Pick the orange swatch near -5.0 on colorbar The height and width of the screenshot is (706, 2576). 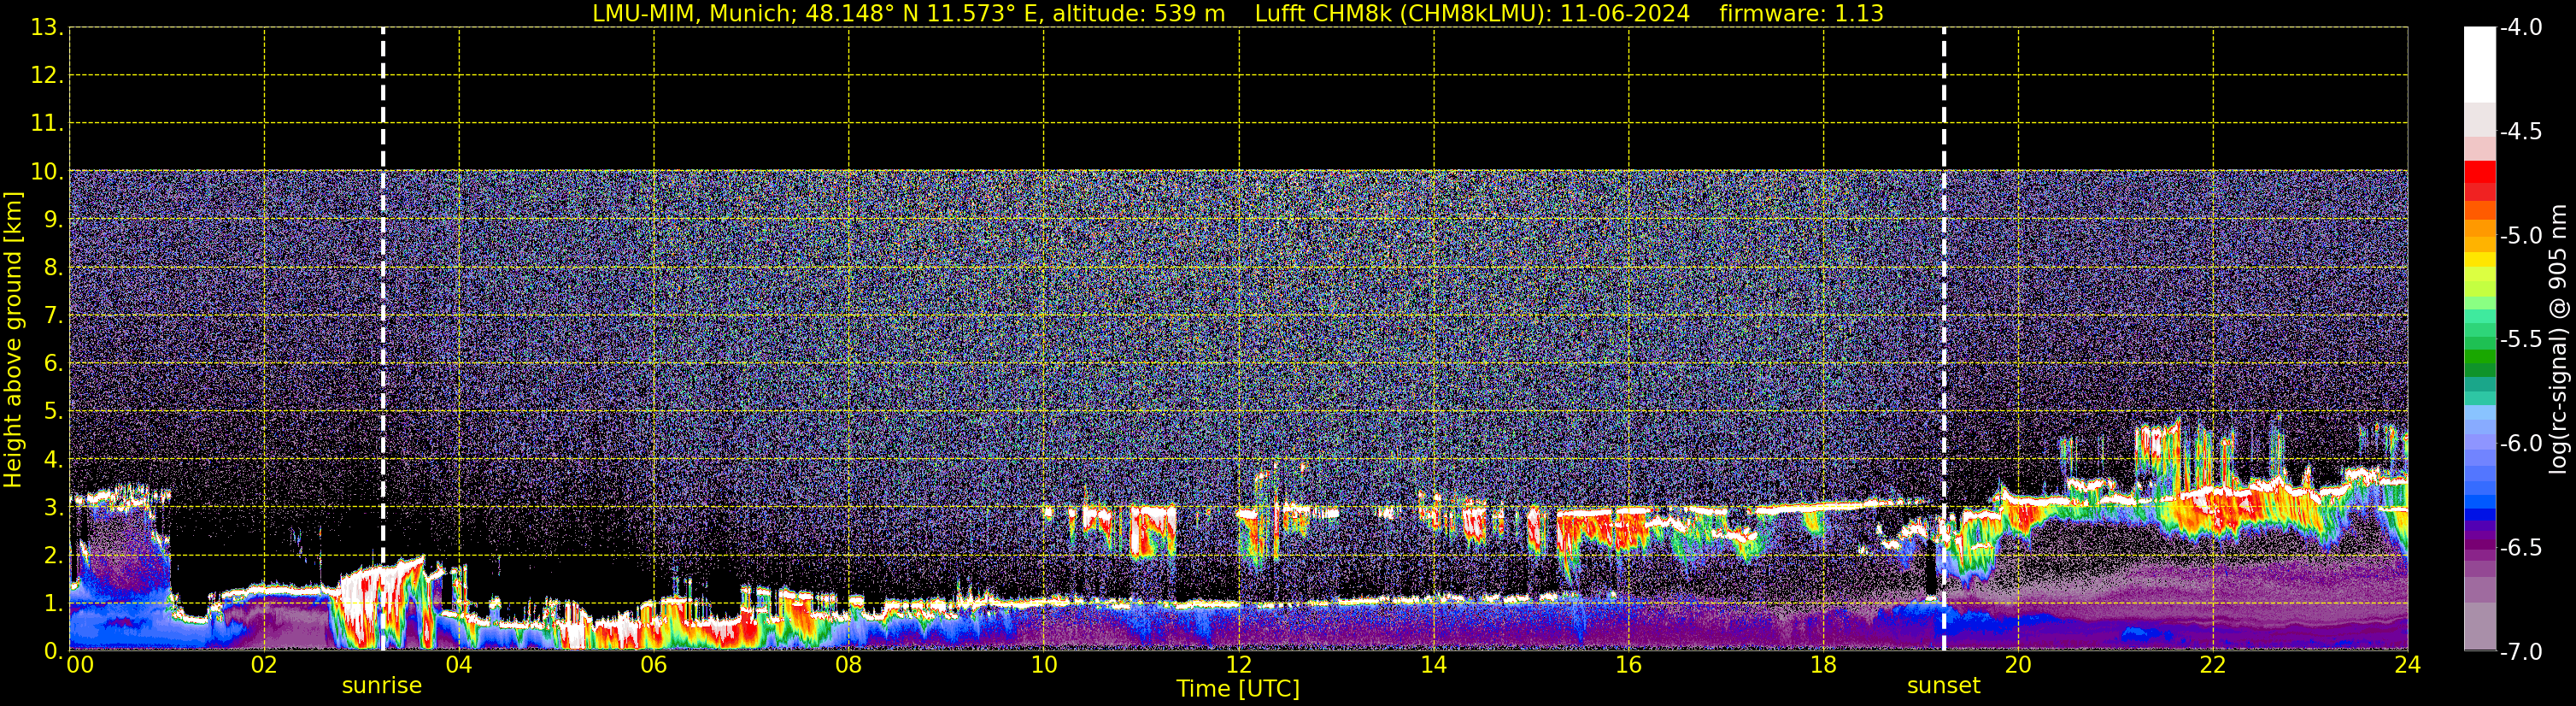click(2479, 228)
